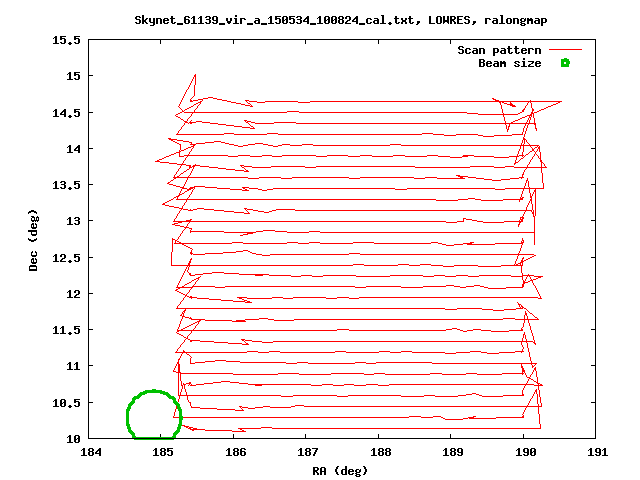Screen dimensions: 640x480
Task: Select the Beam size legend label
Action: coord(509,63)
